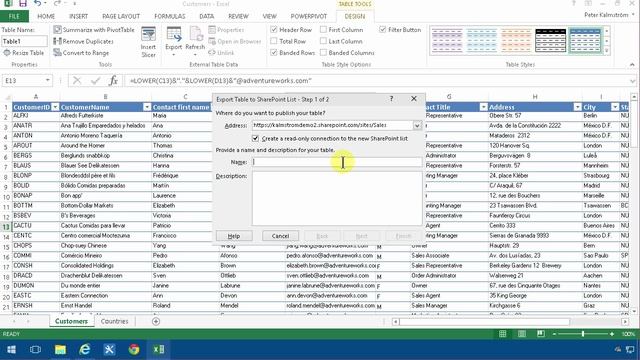640x360 pixels.
Task: Click the Insert Function fx icon
Action: click(113, 80)
